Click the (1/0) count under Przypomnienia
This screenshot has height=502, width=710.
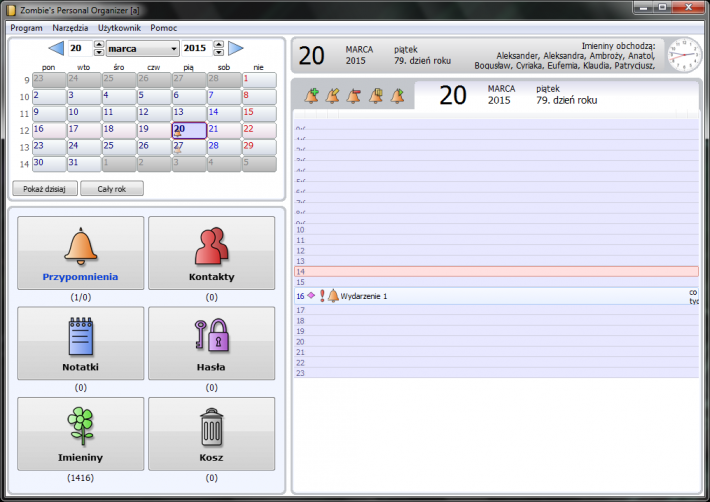[81, 297]
